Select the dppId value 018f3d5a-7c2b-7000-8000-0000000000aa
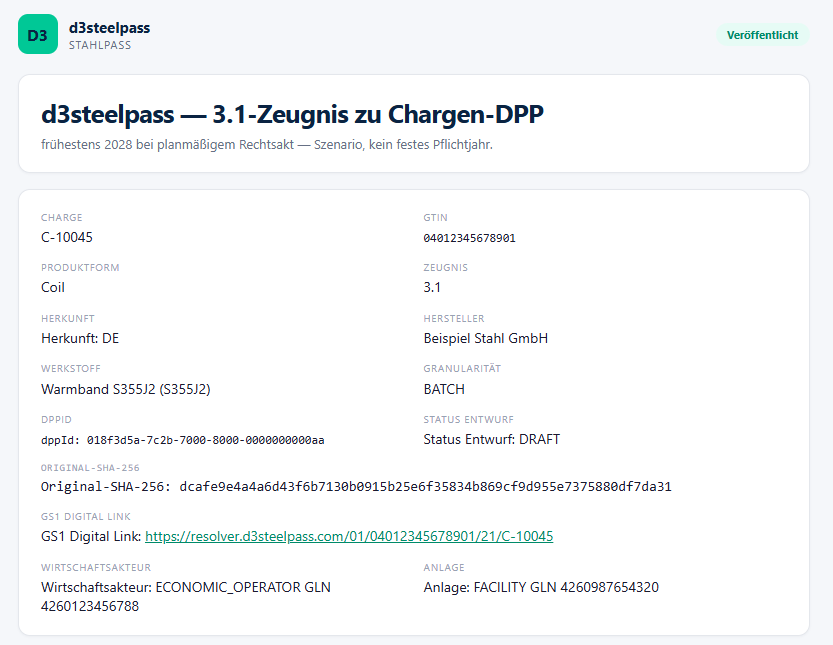833x645 pixels. [206, 440]
